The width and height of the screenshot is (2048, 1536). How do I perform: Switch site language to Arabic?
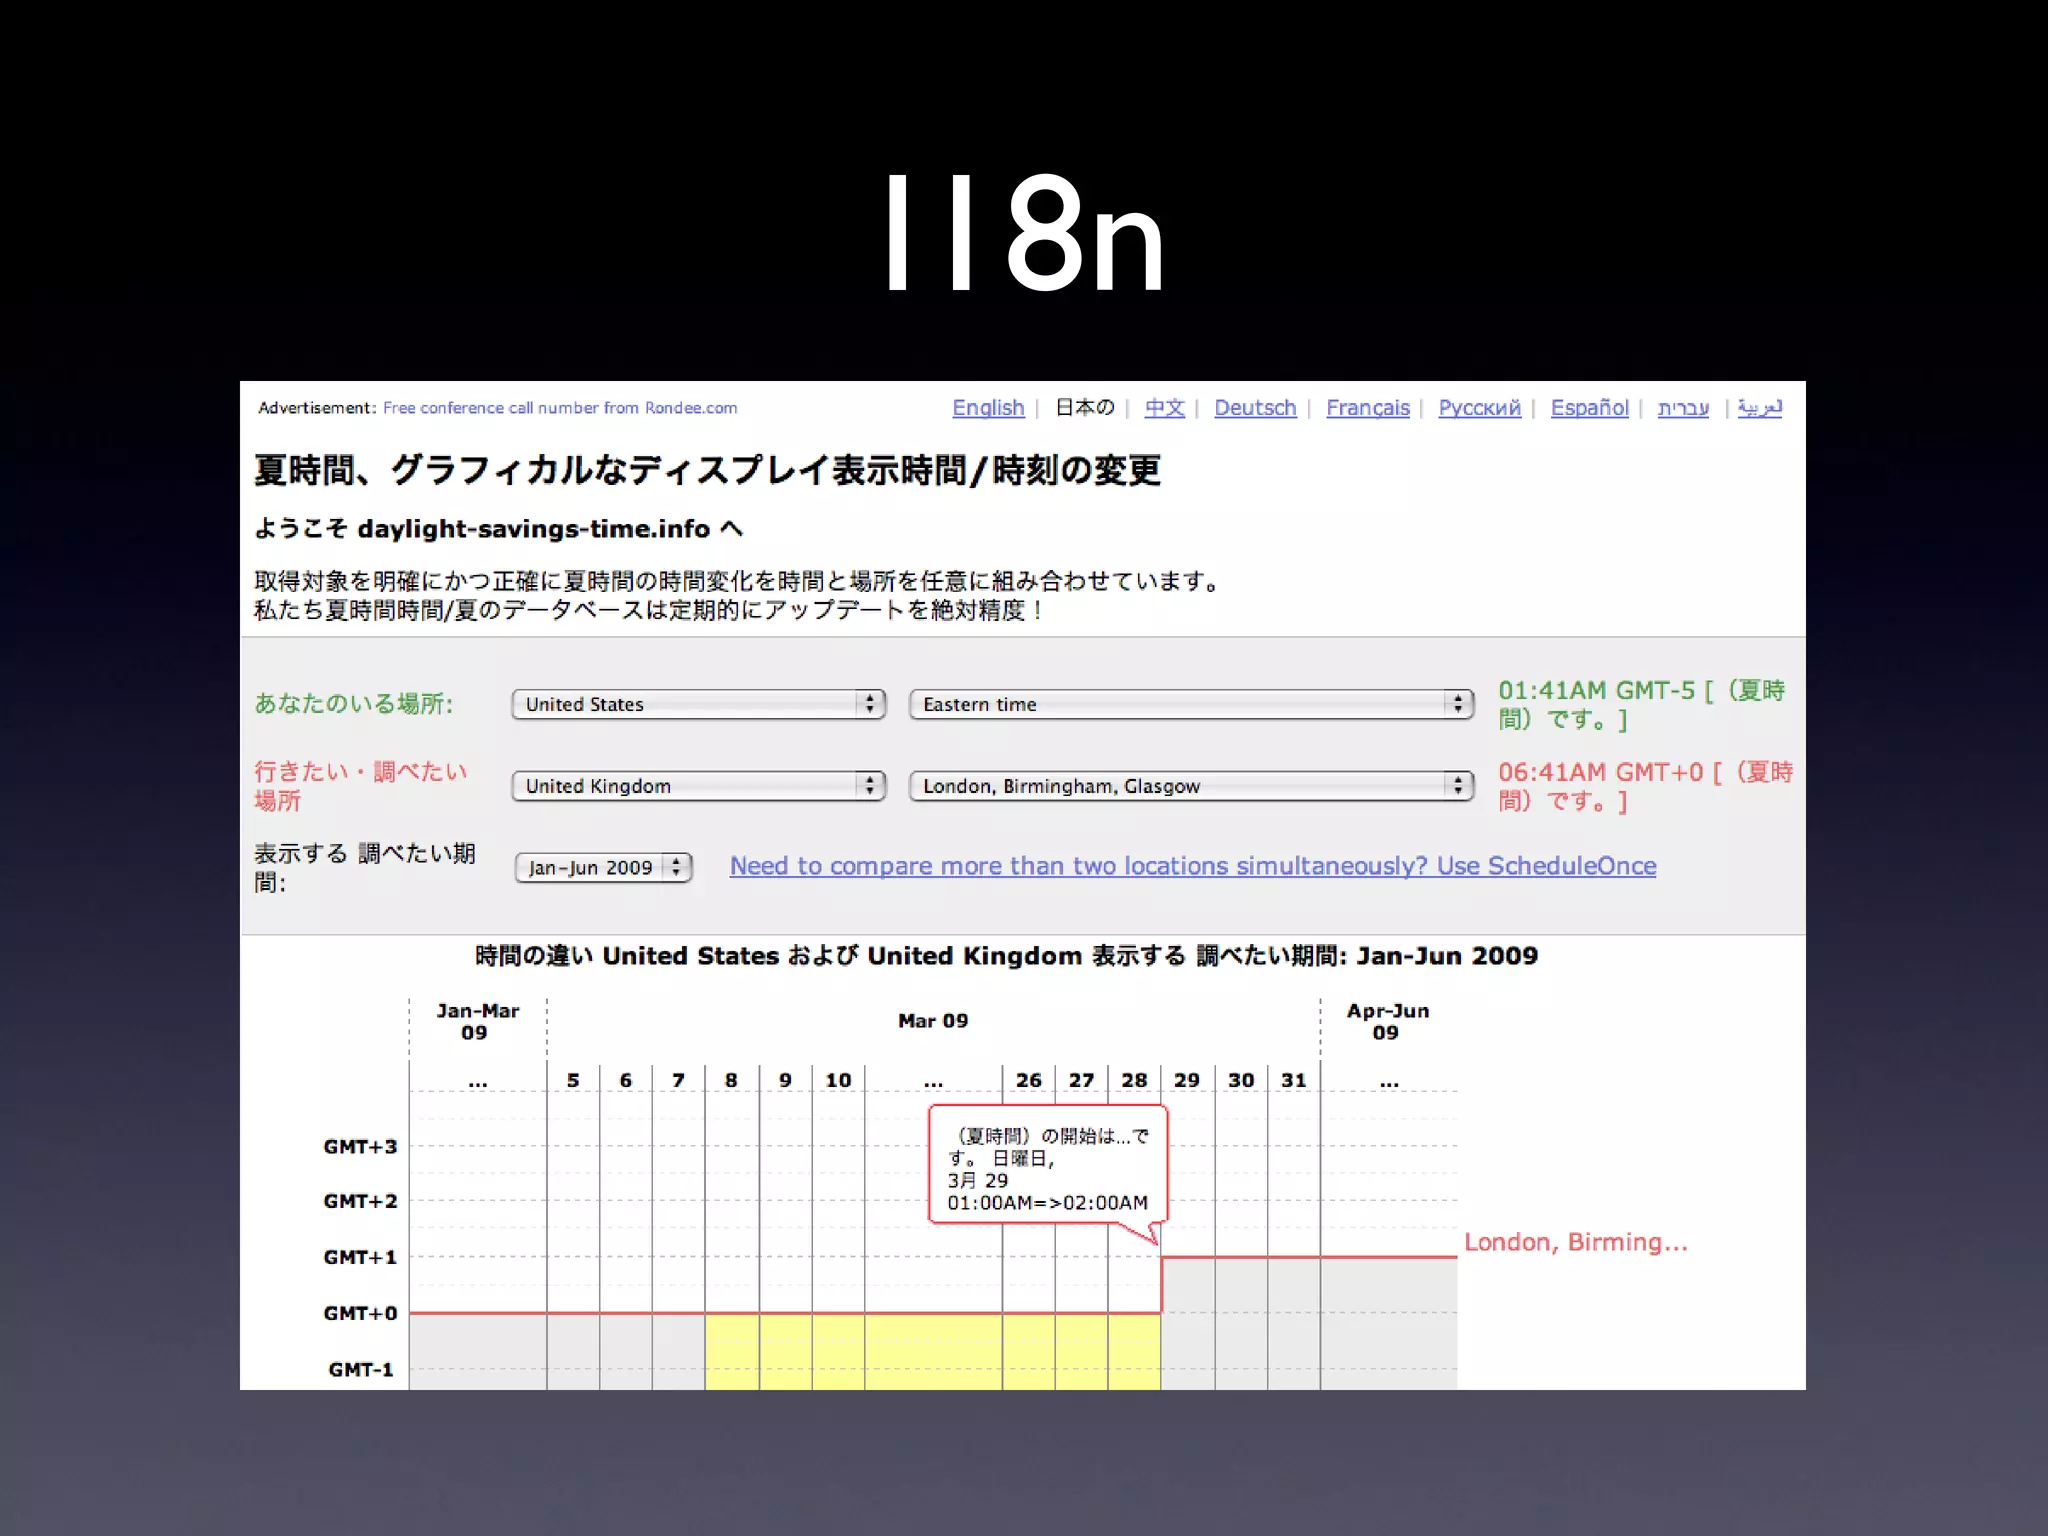1760,408
